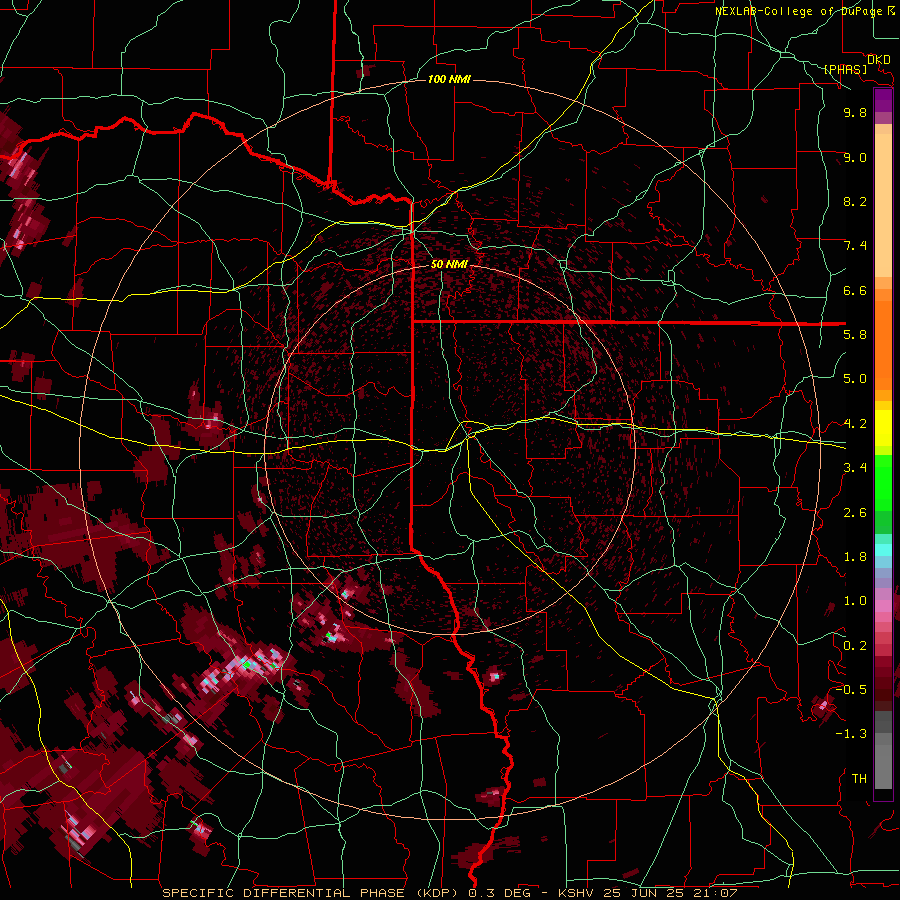Viewport: 900px width, 900px height.
Task: Click the [PHAS] legend header
Action: (845, 69)
